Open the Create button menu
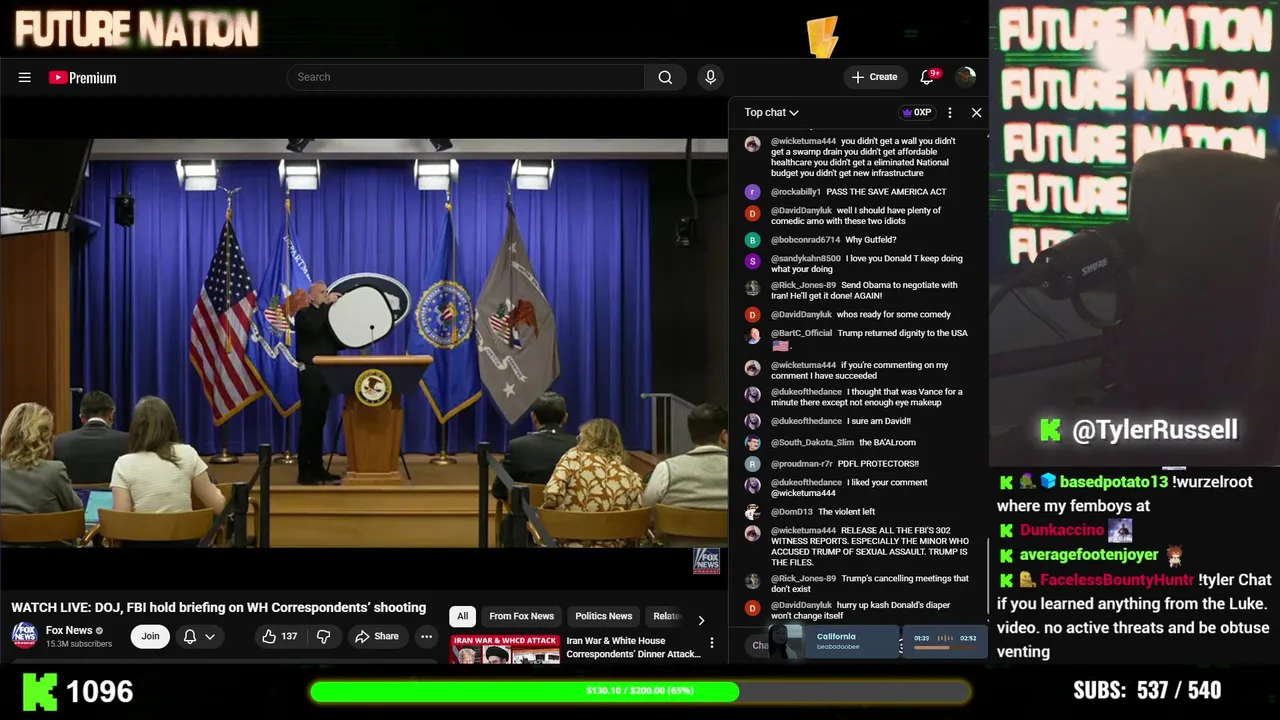This screenshot has width=1280, height=720. 874,77
